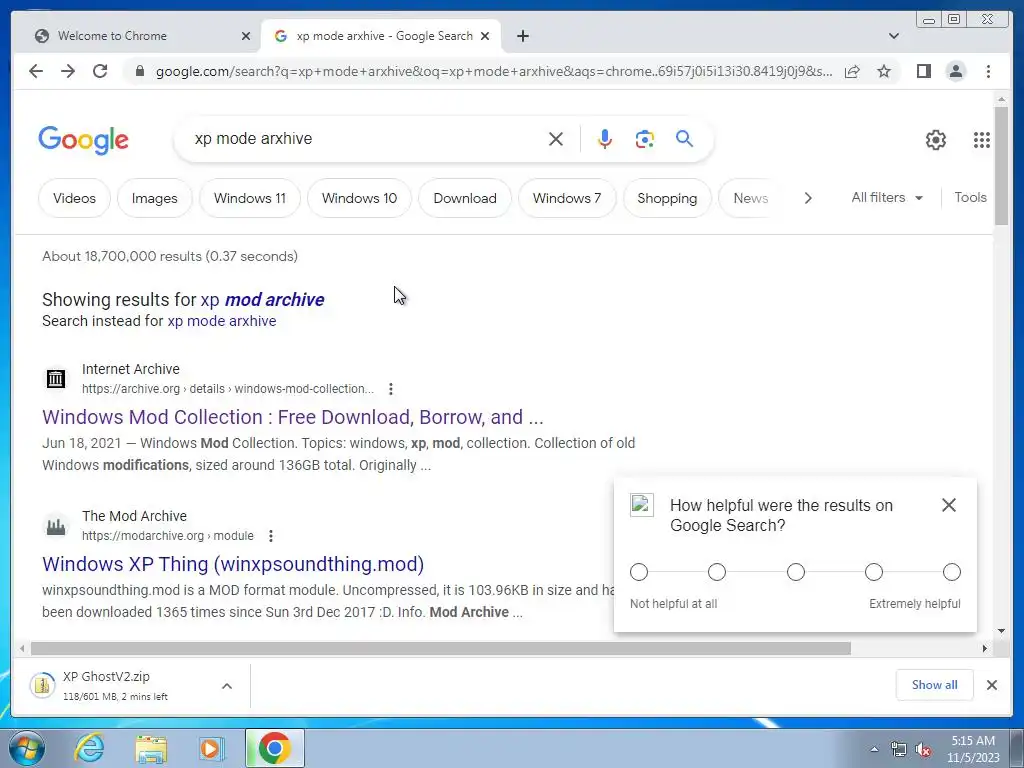
Task: Click corrected query xp mod archive
Action: [262, 299]
